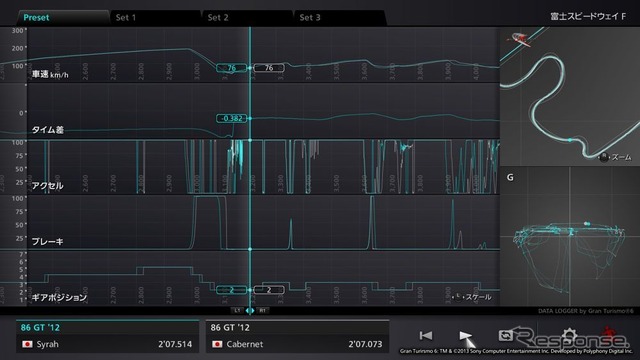Click the cyan timeline cursor handle

(250, 311)
